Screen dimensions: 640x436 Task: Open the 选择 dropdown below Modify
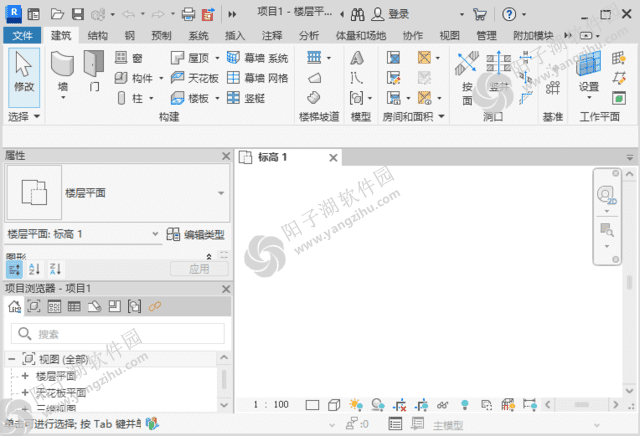tap(24, 117)
